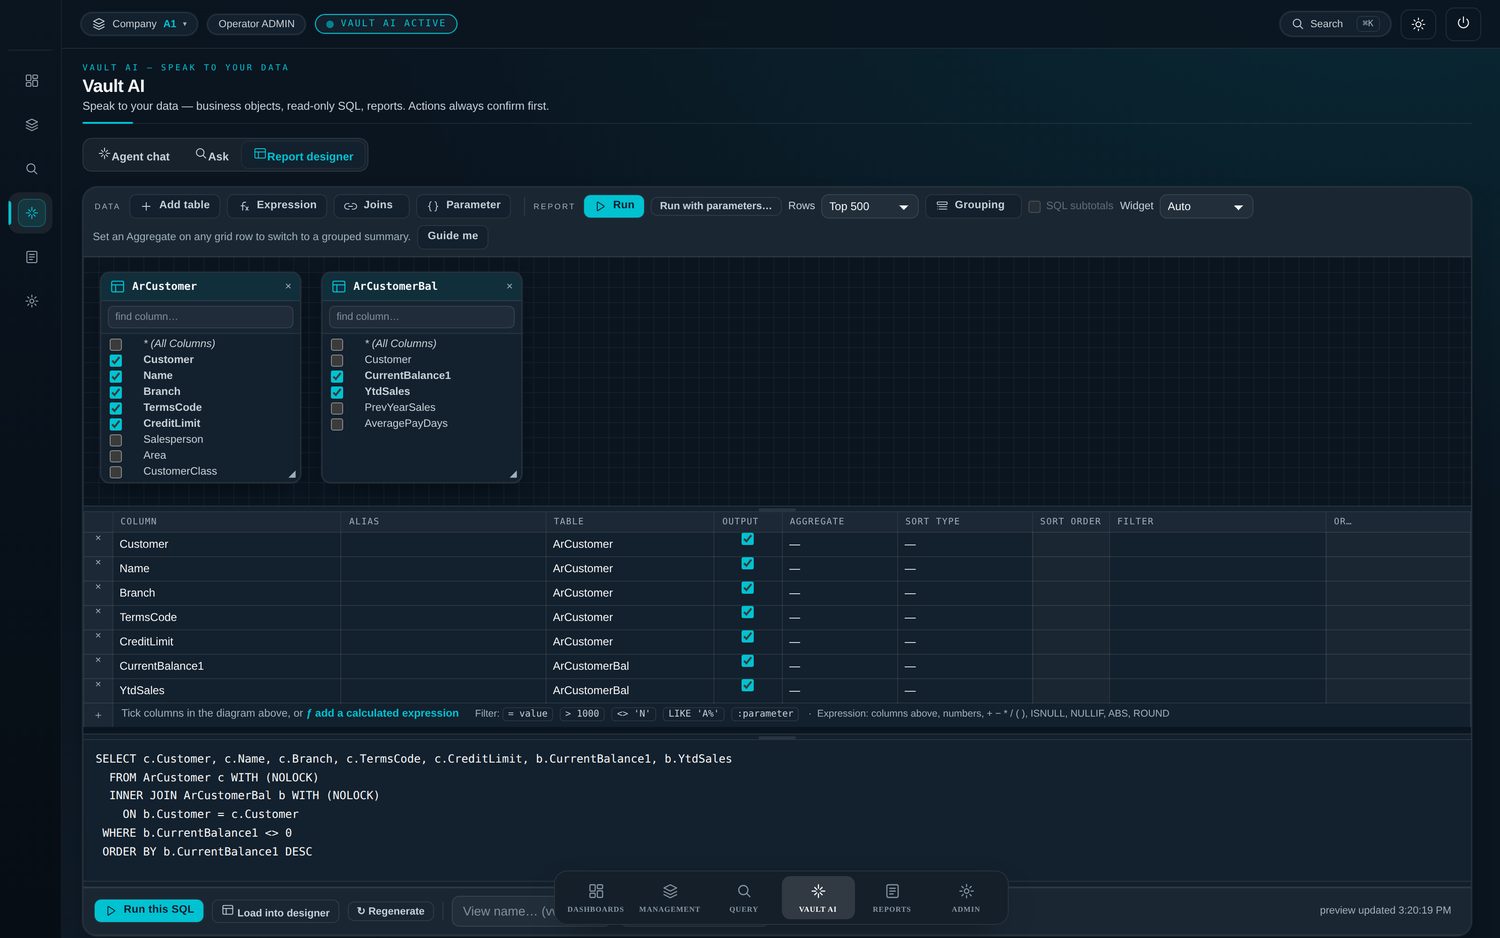The image size is (1500, 938).
Task: Check CustomerClass column in ArCustomer
Action: pyautogui.click(x=116, y=472)
